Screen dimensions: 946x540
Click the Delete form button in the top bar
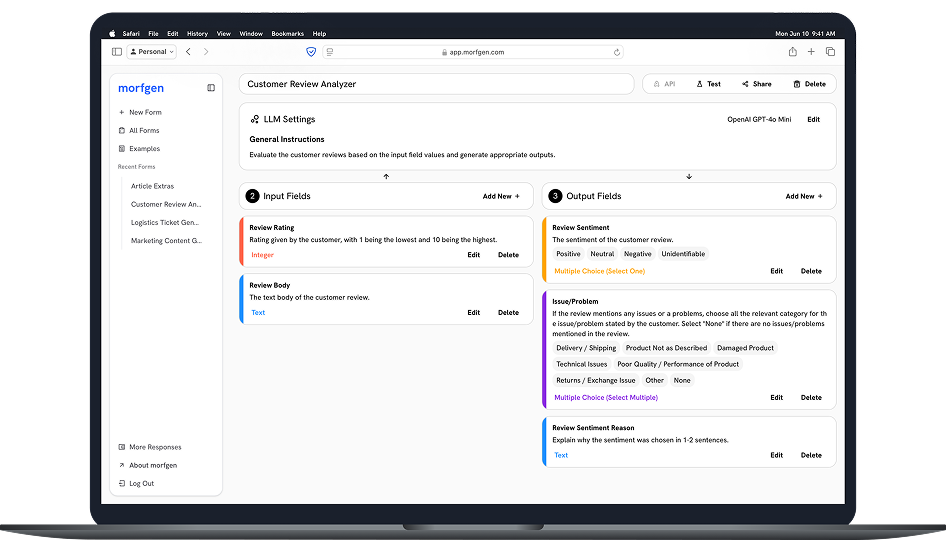click(809, 84)
